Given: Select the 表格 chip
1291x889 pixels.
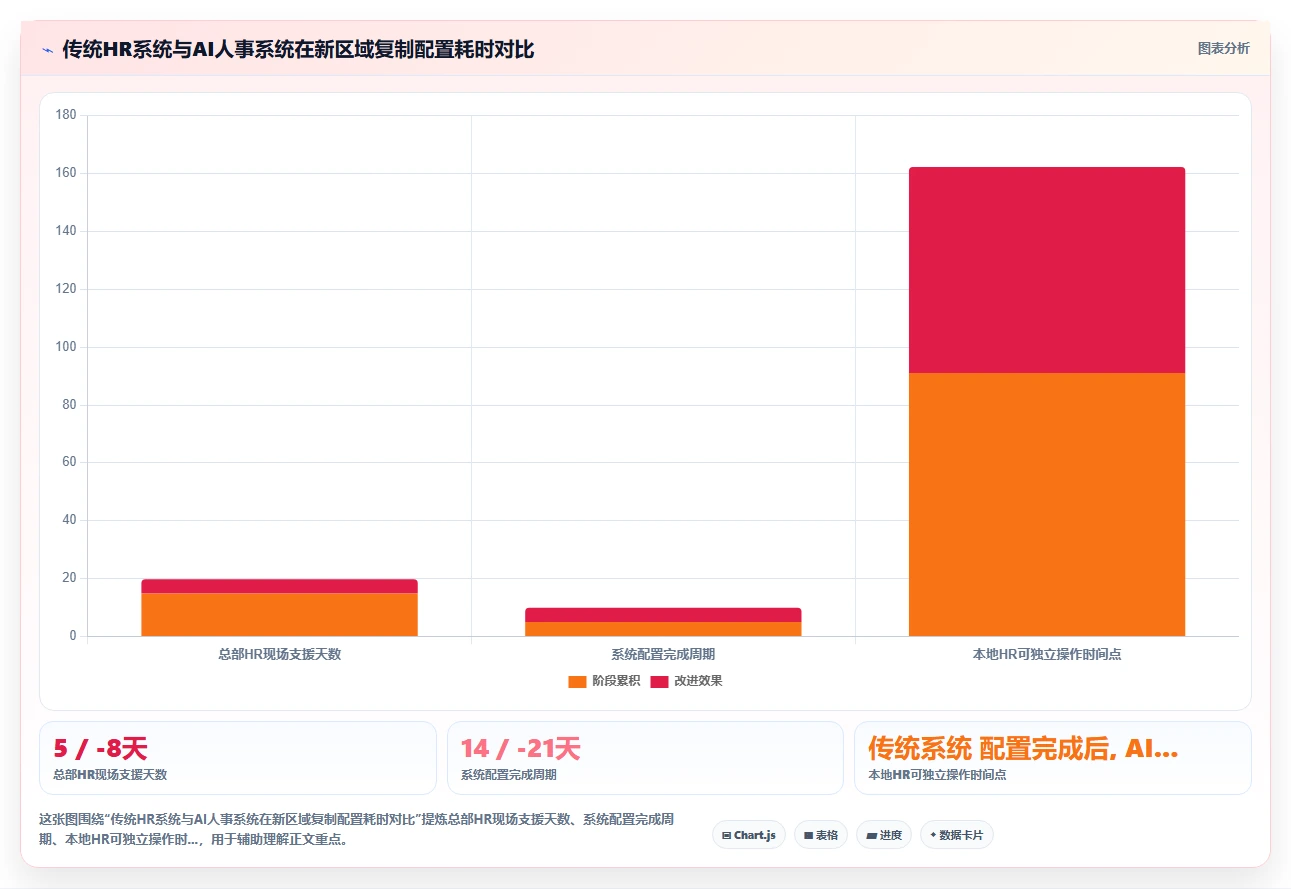Looking at the screenshot, I should [x=821, y=835].
